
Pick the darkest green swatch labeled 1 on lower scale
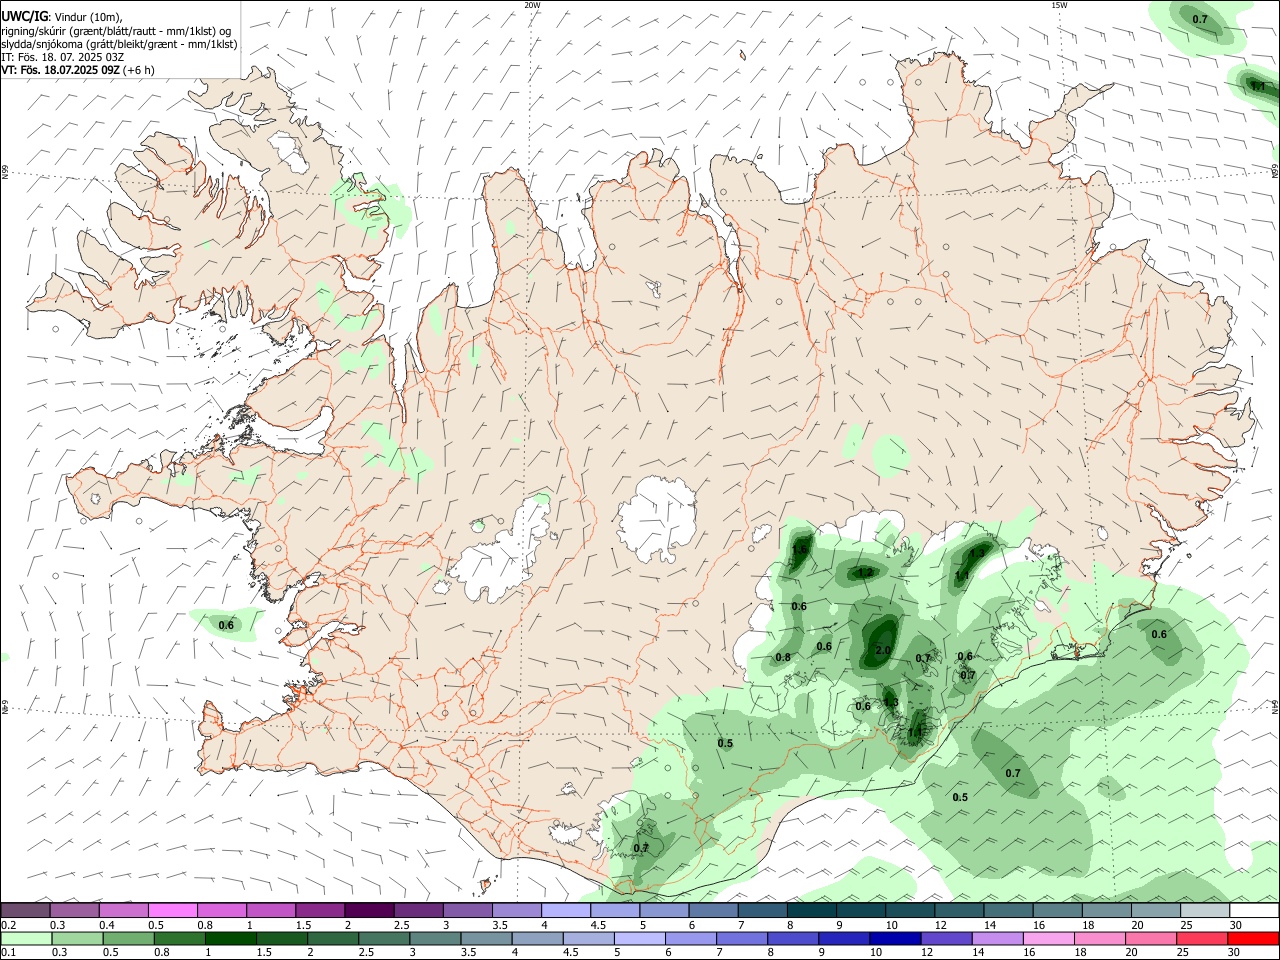point(230,939)
